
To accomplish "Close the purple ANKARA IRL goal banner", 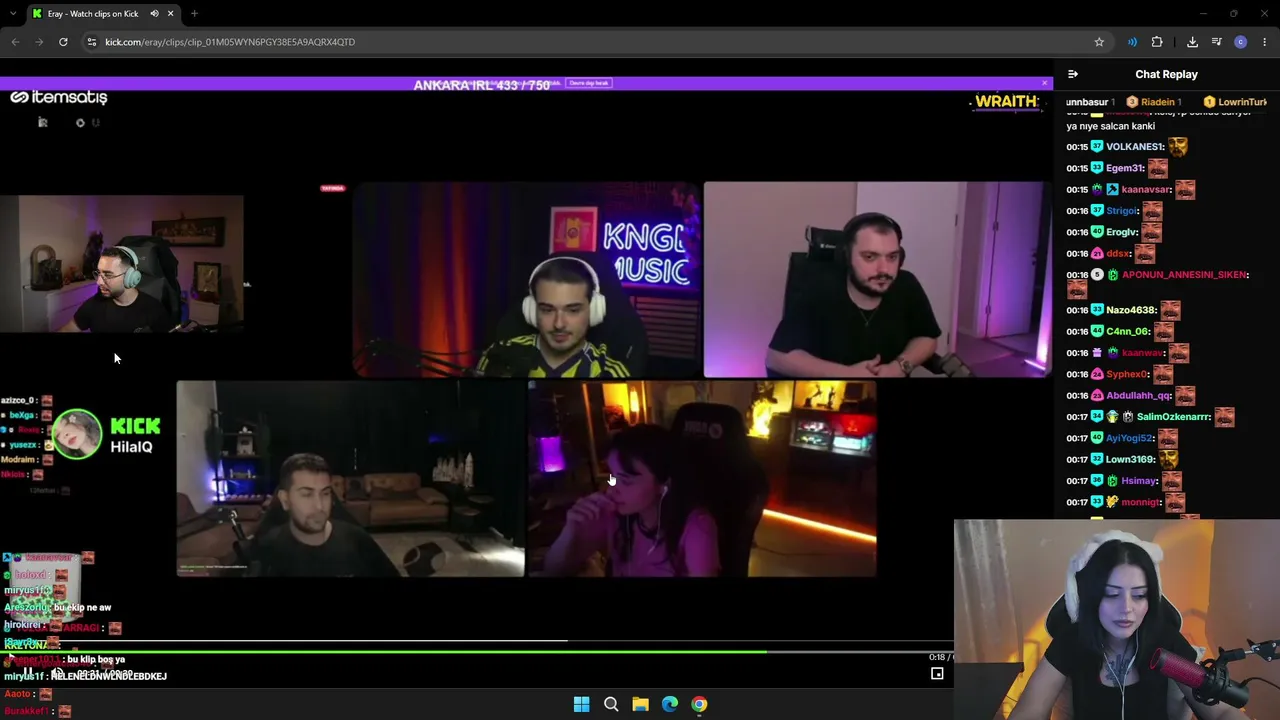I will pyautogui.click(x=1044, y=83).
